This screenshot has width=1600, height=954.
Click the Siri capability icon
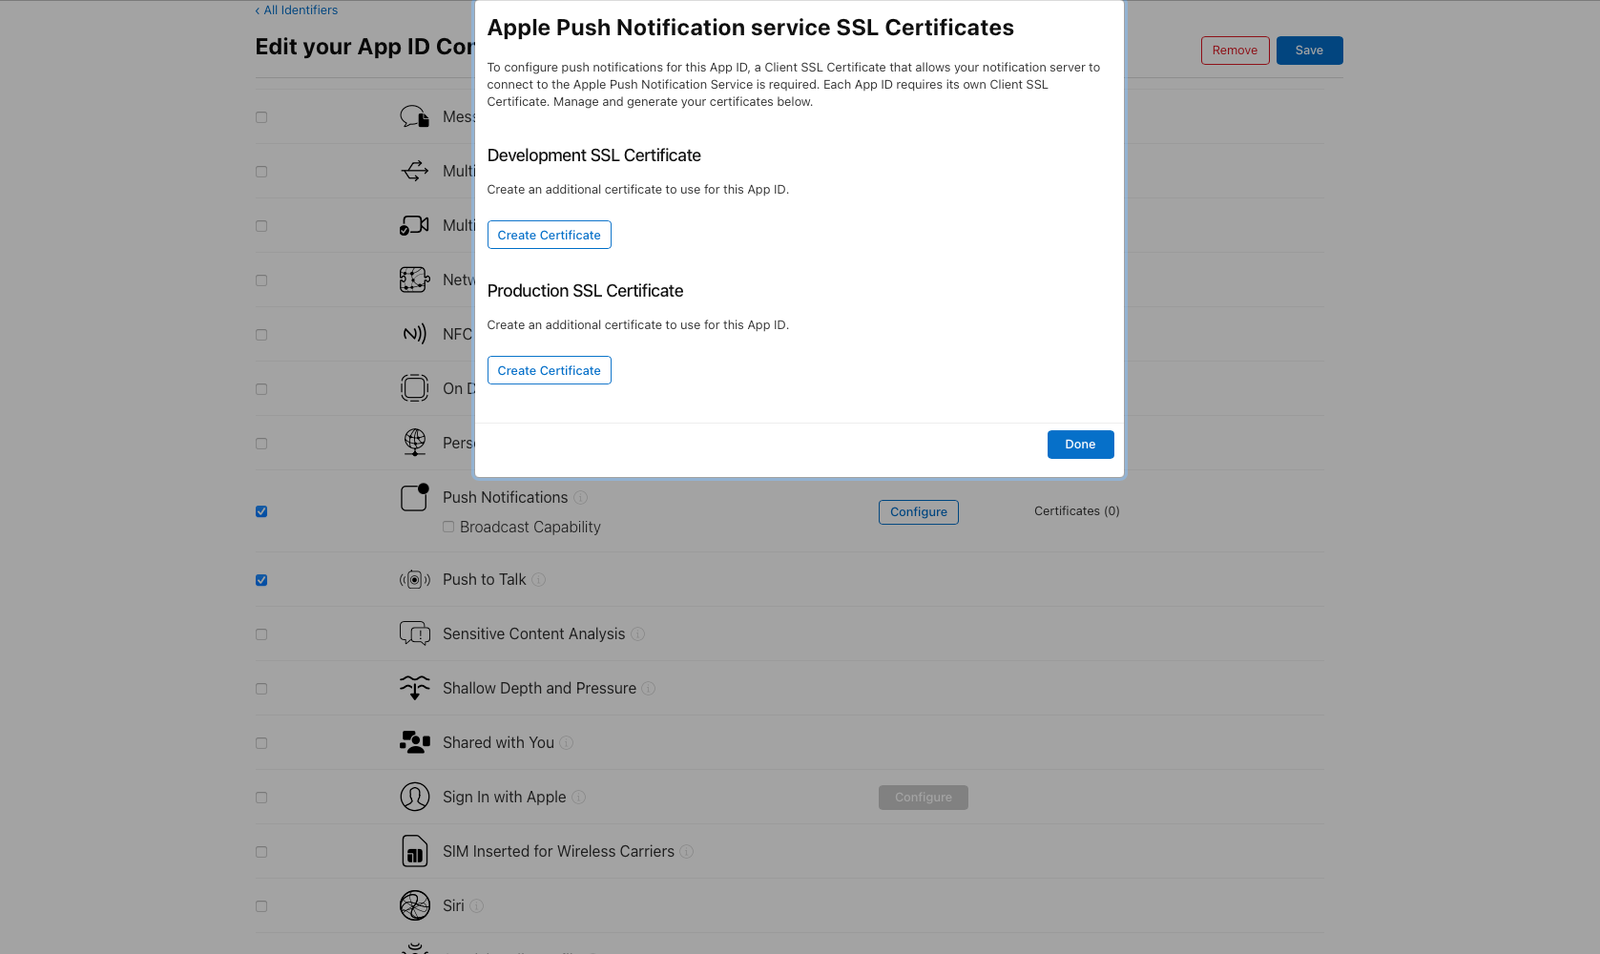[x=414, y=906]
